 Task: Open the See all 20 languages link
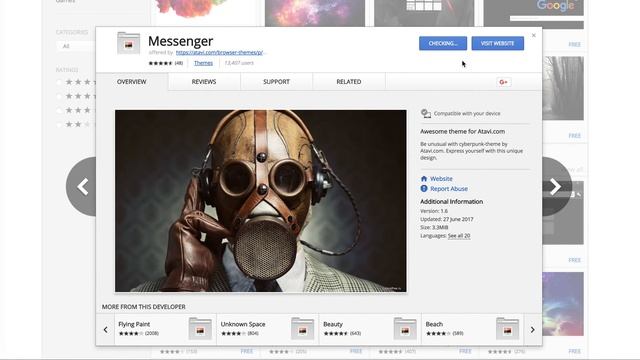[x=459, y=236]
